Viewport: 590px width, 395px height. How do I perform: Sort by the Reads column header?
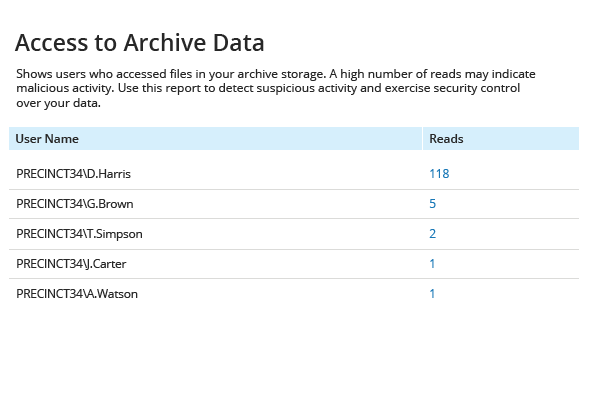pyautogui.click(x=446, y=139)
